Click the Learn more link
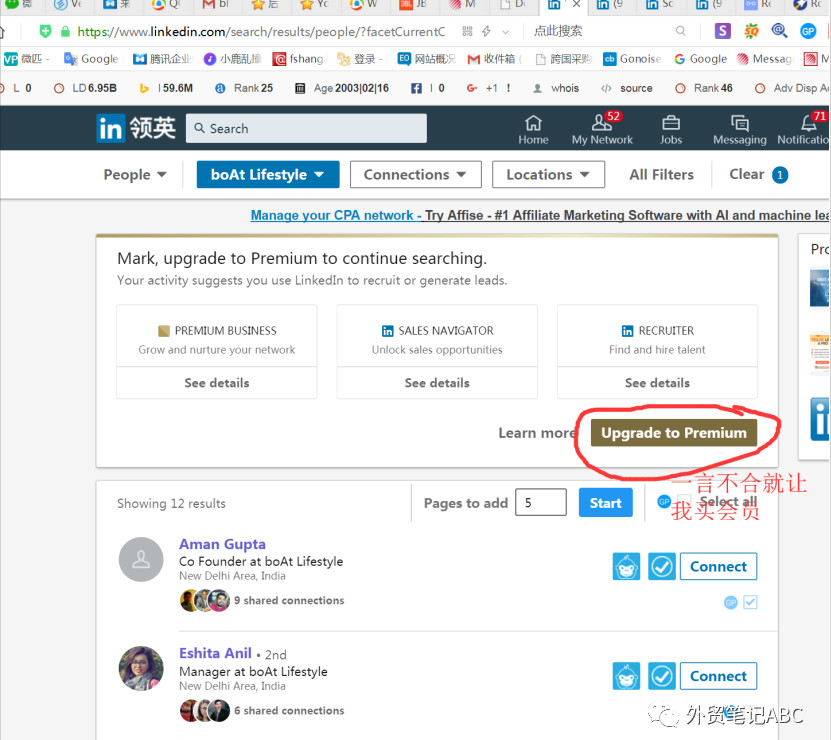 click(537, 433)
